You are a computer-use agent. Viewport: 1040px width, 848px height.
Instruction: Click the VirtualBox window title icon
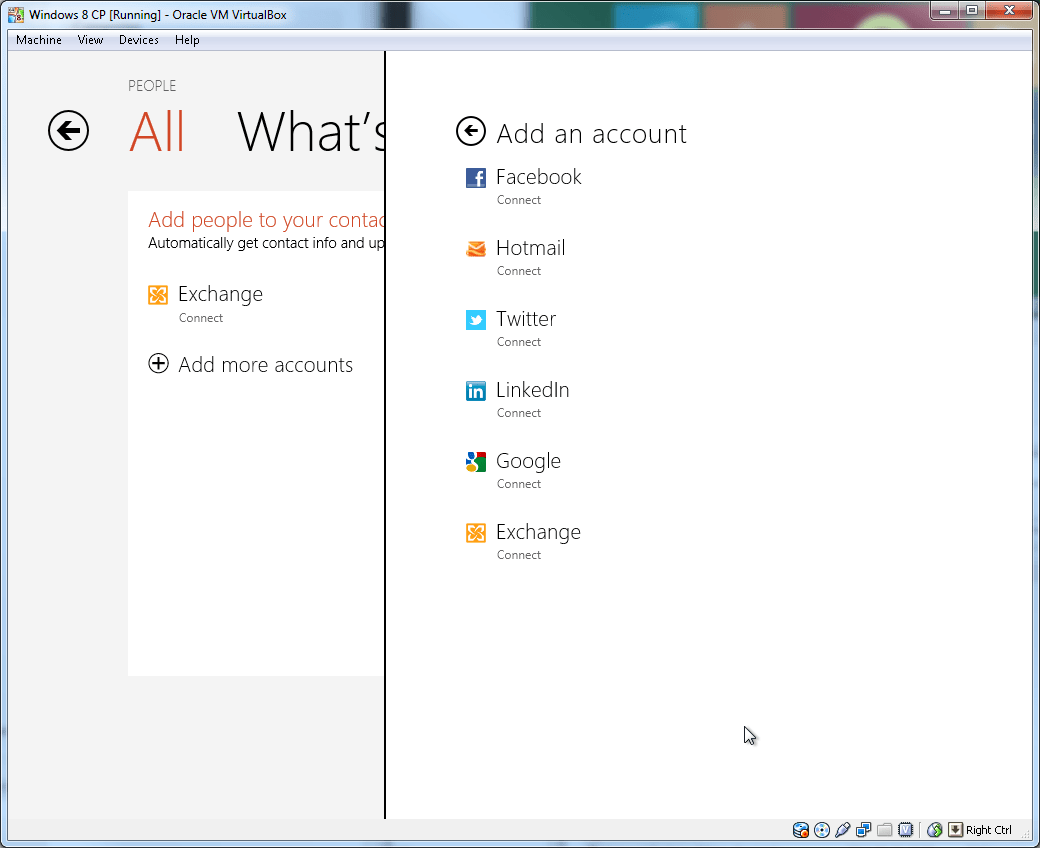(16, 14)
